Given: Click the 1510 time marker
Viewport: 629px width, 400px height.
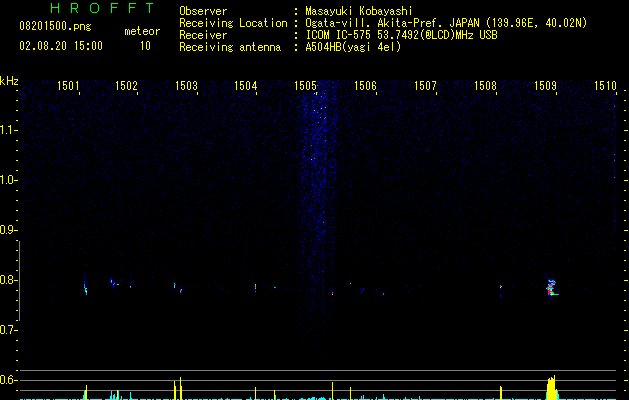Looking at the screenshot, I should click(605, 85).
